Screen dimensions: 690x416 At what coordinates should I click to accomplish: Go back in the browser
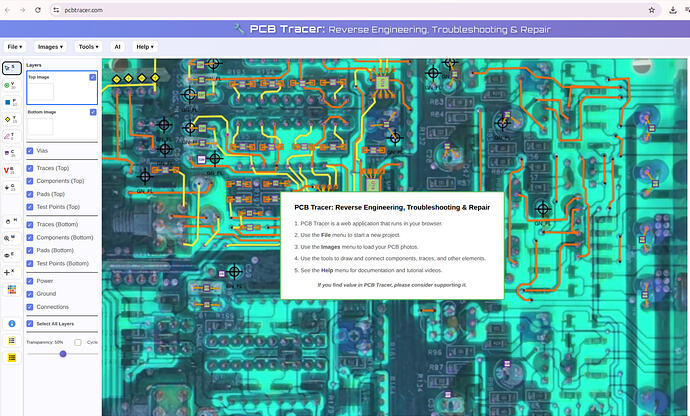point(7,10)
